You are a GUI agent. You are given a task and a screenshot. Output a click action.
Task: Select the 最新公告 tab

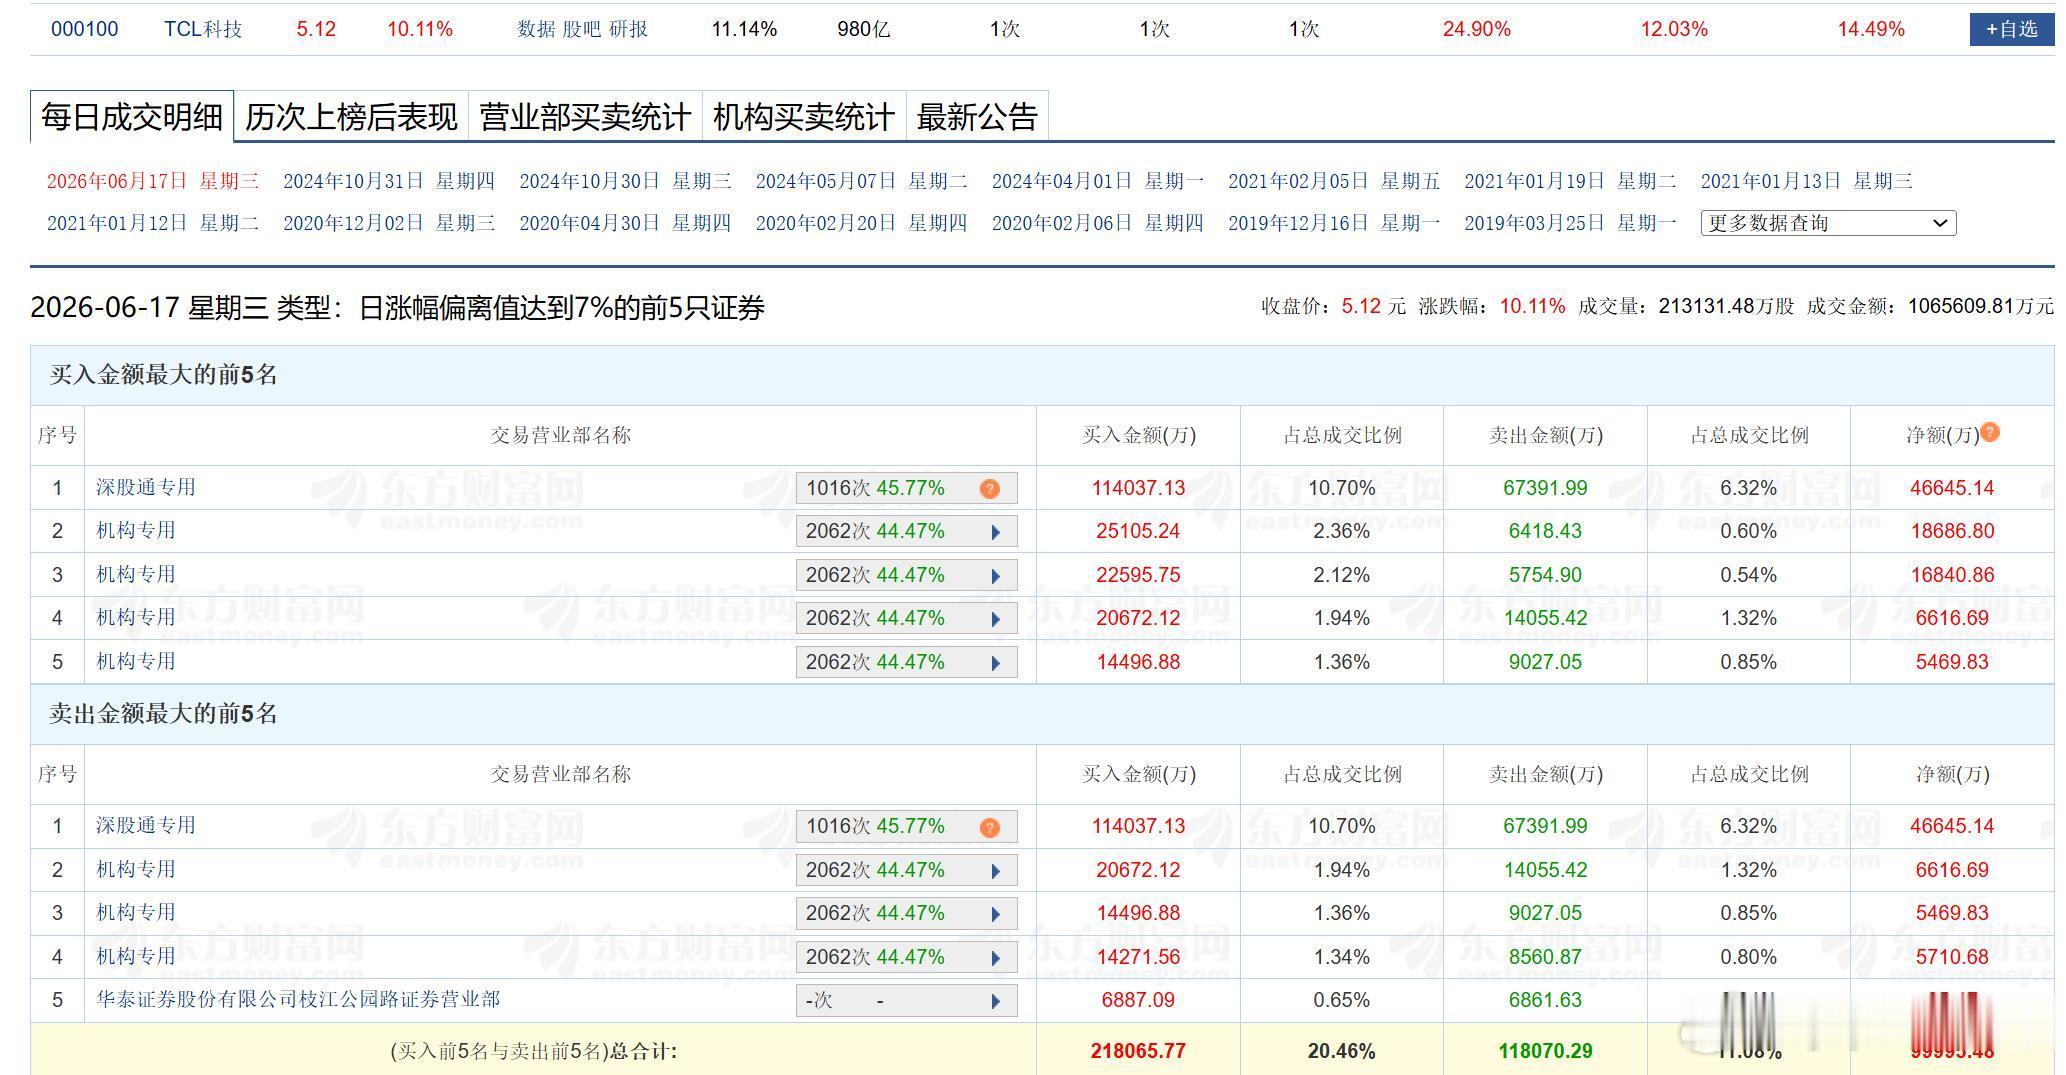977,117
